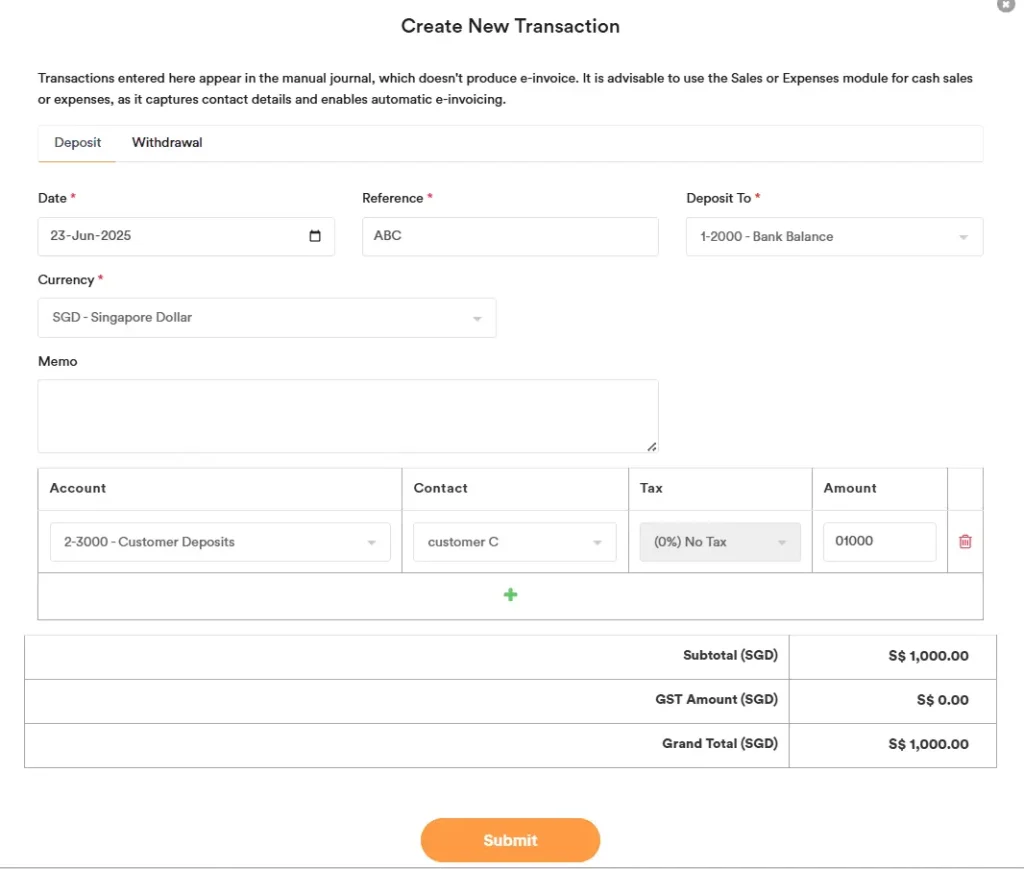Add a new line with green plus icon
The image size is (1024, 869).
(x=510, y=595)
